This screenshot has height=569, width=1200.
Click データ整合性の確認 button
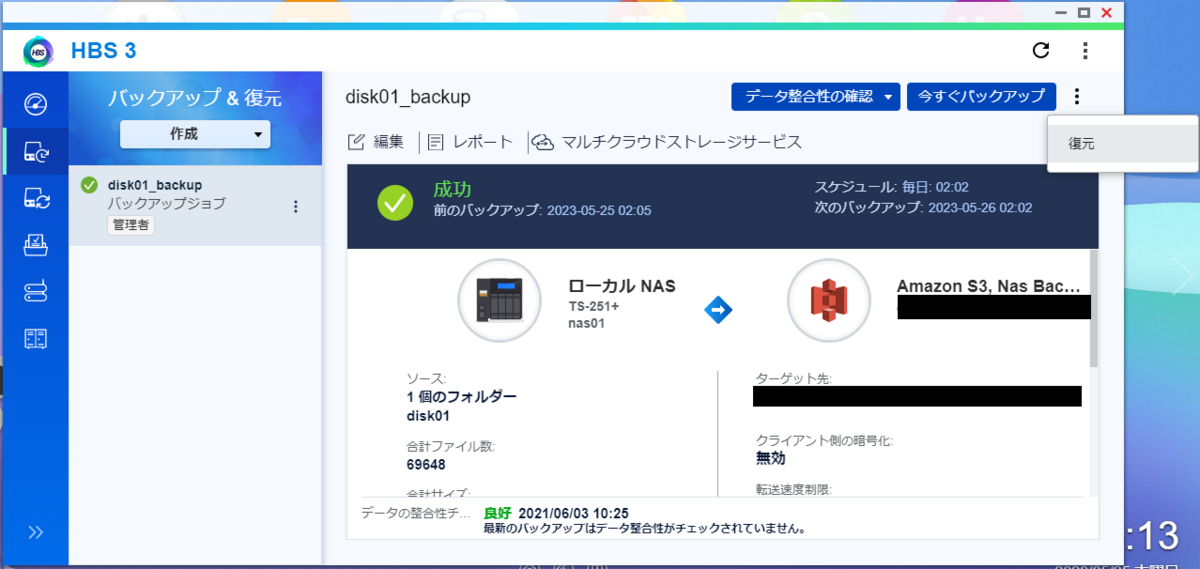point(816,96)
